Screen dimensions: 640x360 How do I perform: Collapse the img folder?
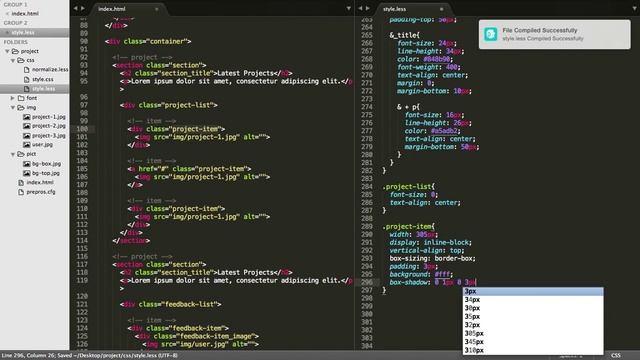13,108
